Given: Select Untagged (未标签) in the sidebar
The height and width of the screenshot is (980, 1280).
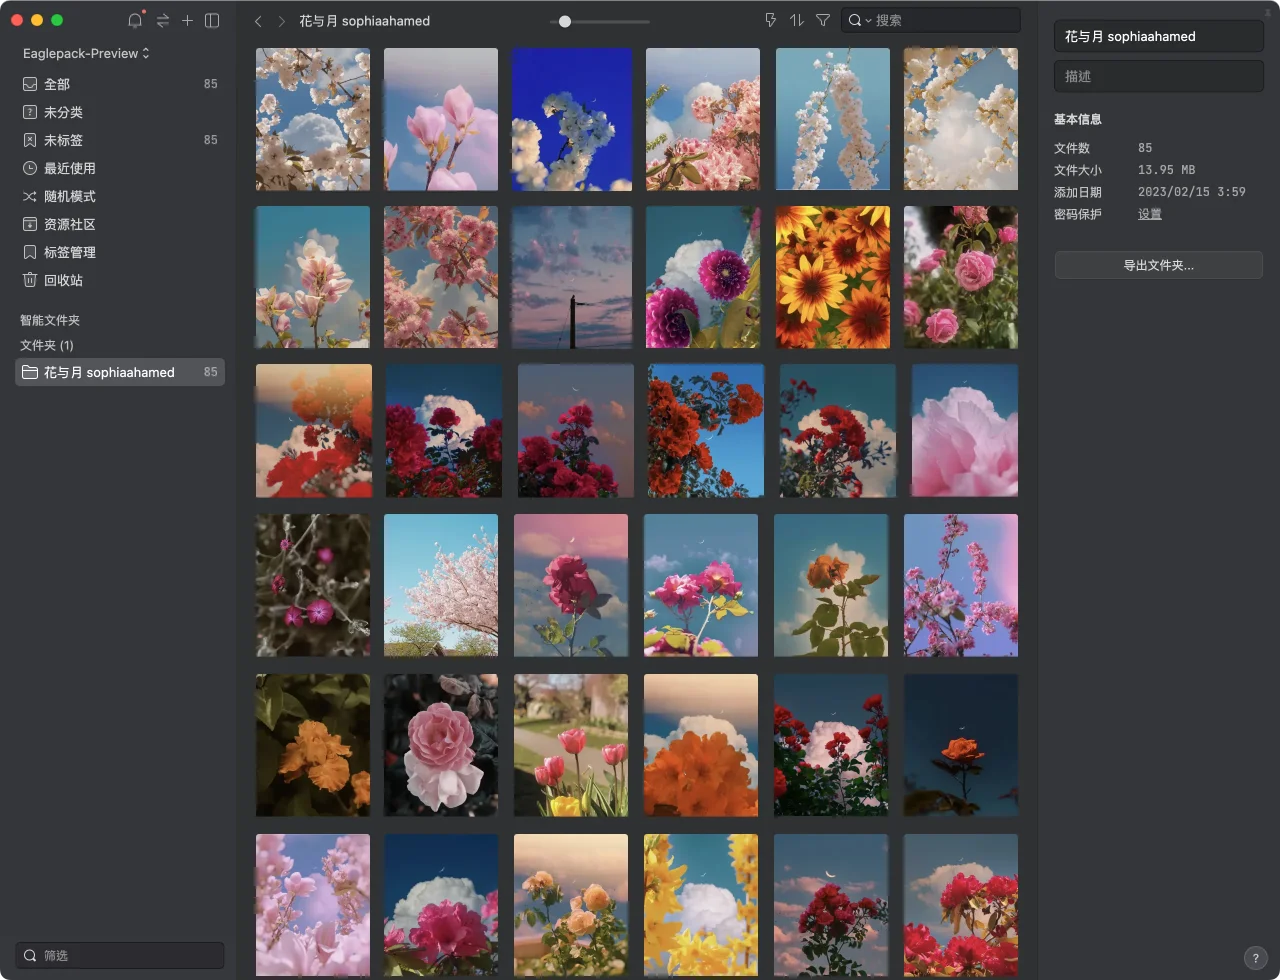Looking at the screenshot, I should click(63, 140).
